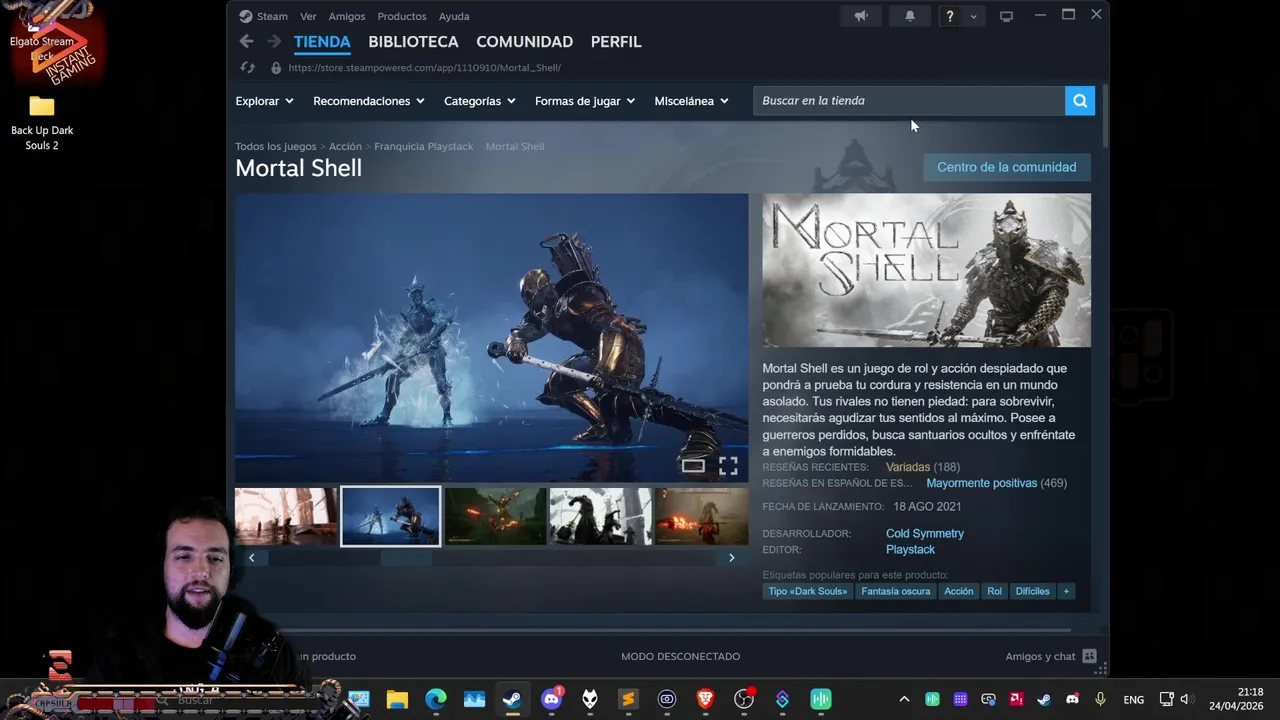The height and width of the screenshot is (720, 1280).
Task: Open the Steam menu
Action: (263, 16)
